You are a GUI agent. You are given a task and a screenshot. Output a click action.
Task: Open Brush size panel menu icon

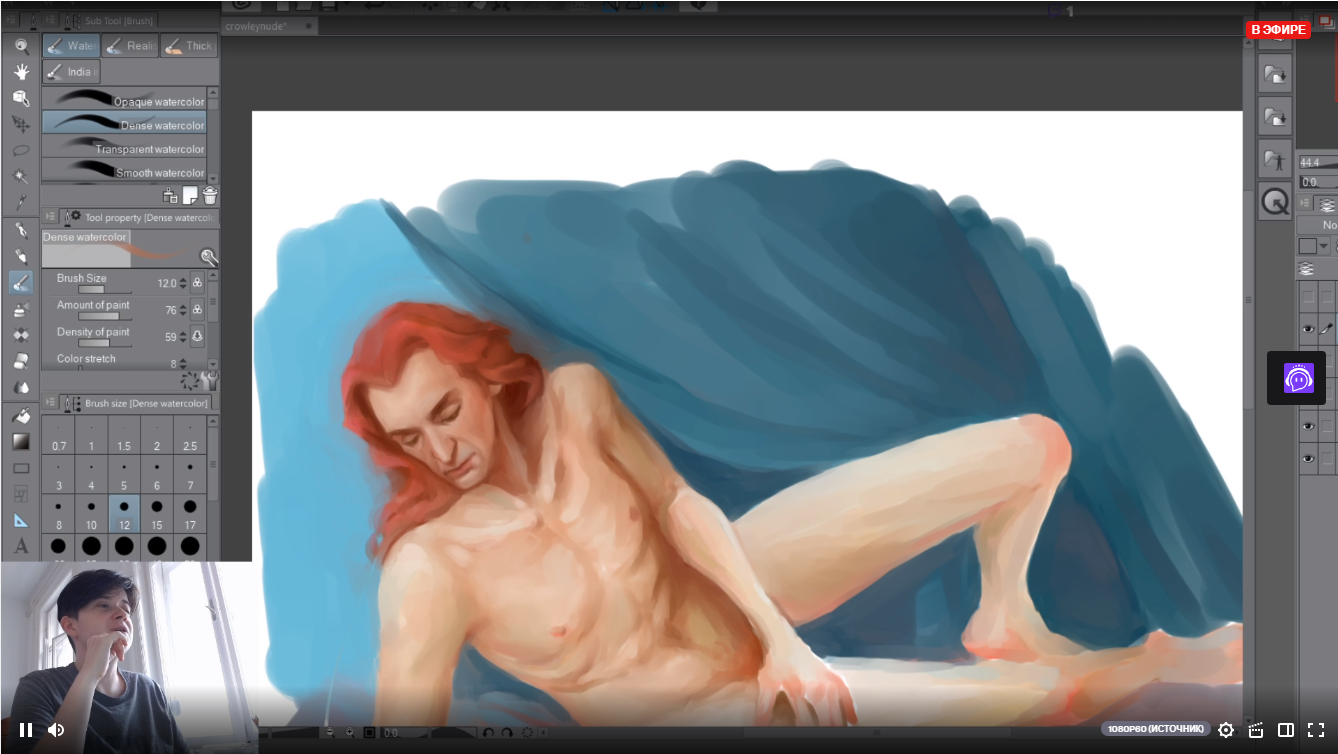(x=51, y=402)
